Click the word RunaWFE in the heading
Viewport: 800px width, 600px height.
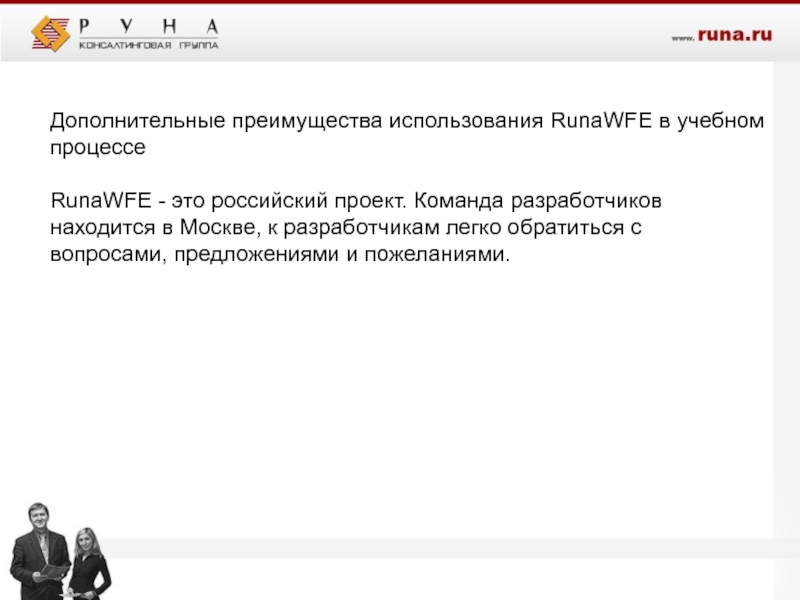point(598,121)
